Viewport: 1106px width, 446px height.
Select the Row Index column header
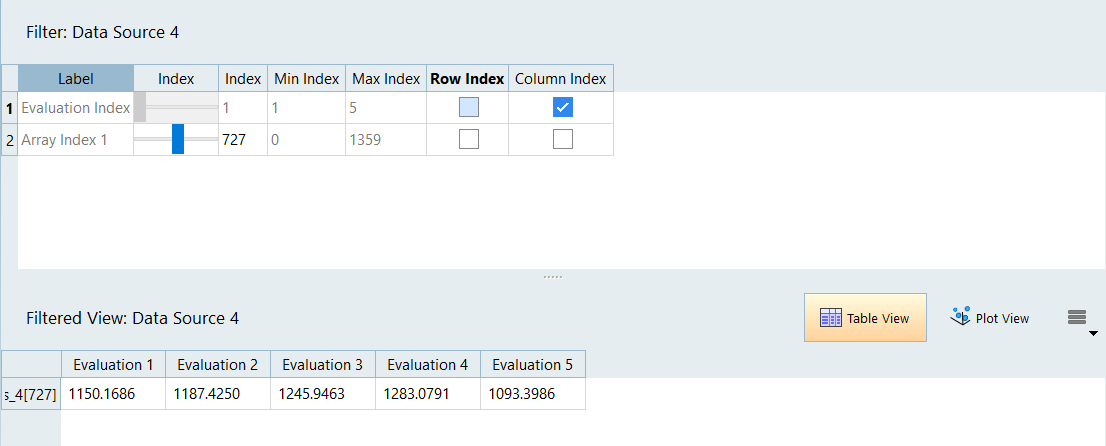(467, 78)
